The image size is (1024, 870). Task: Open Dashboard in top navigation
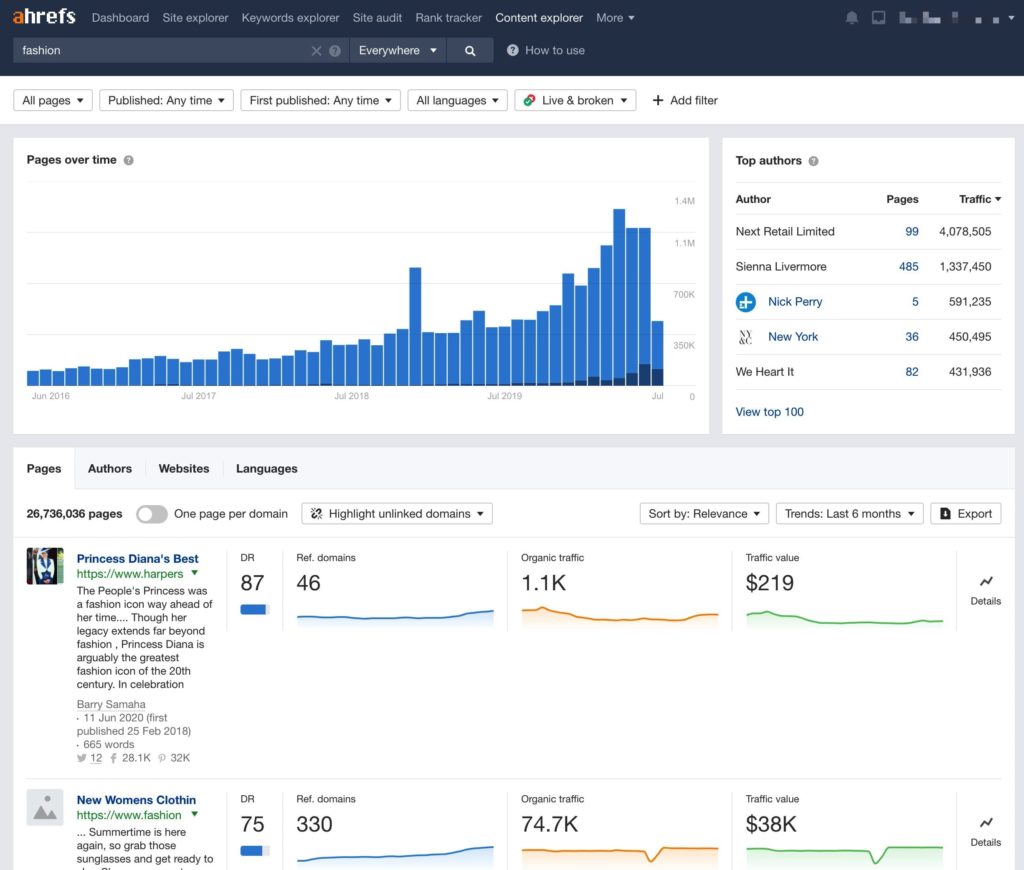120,18
